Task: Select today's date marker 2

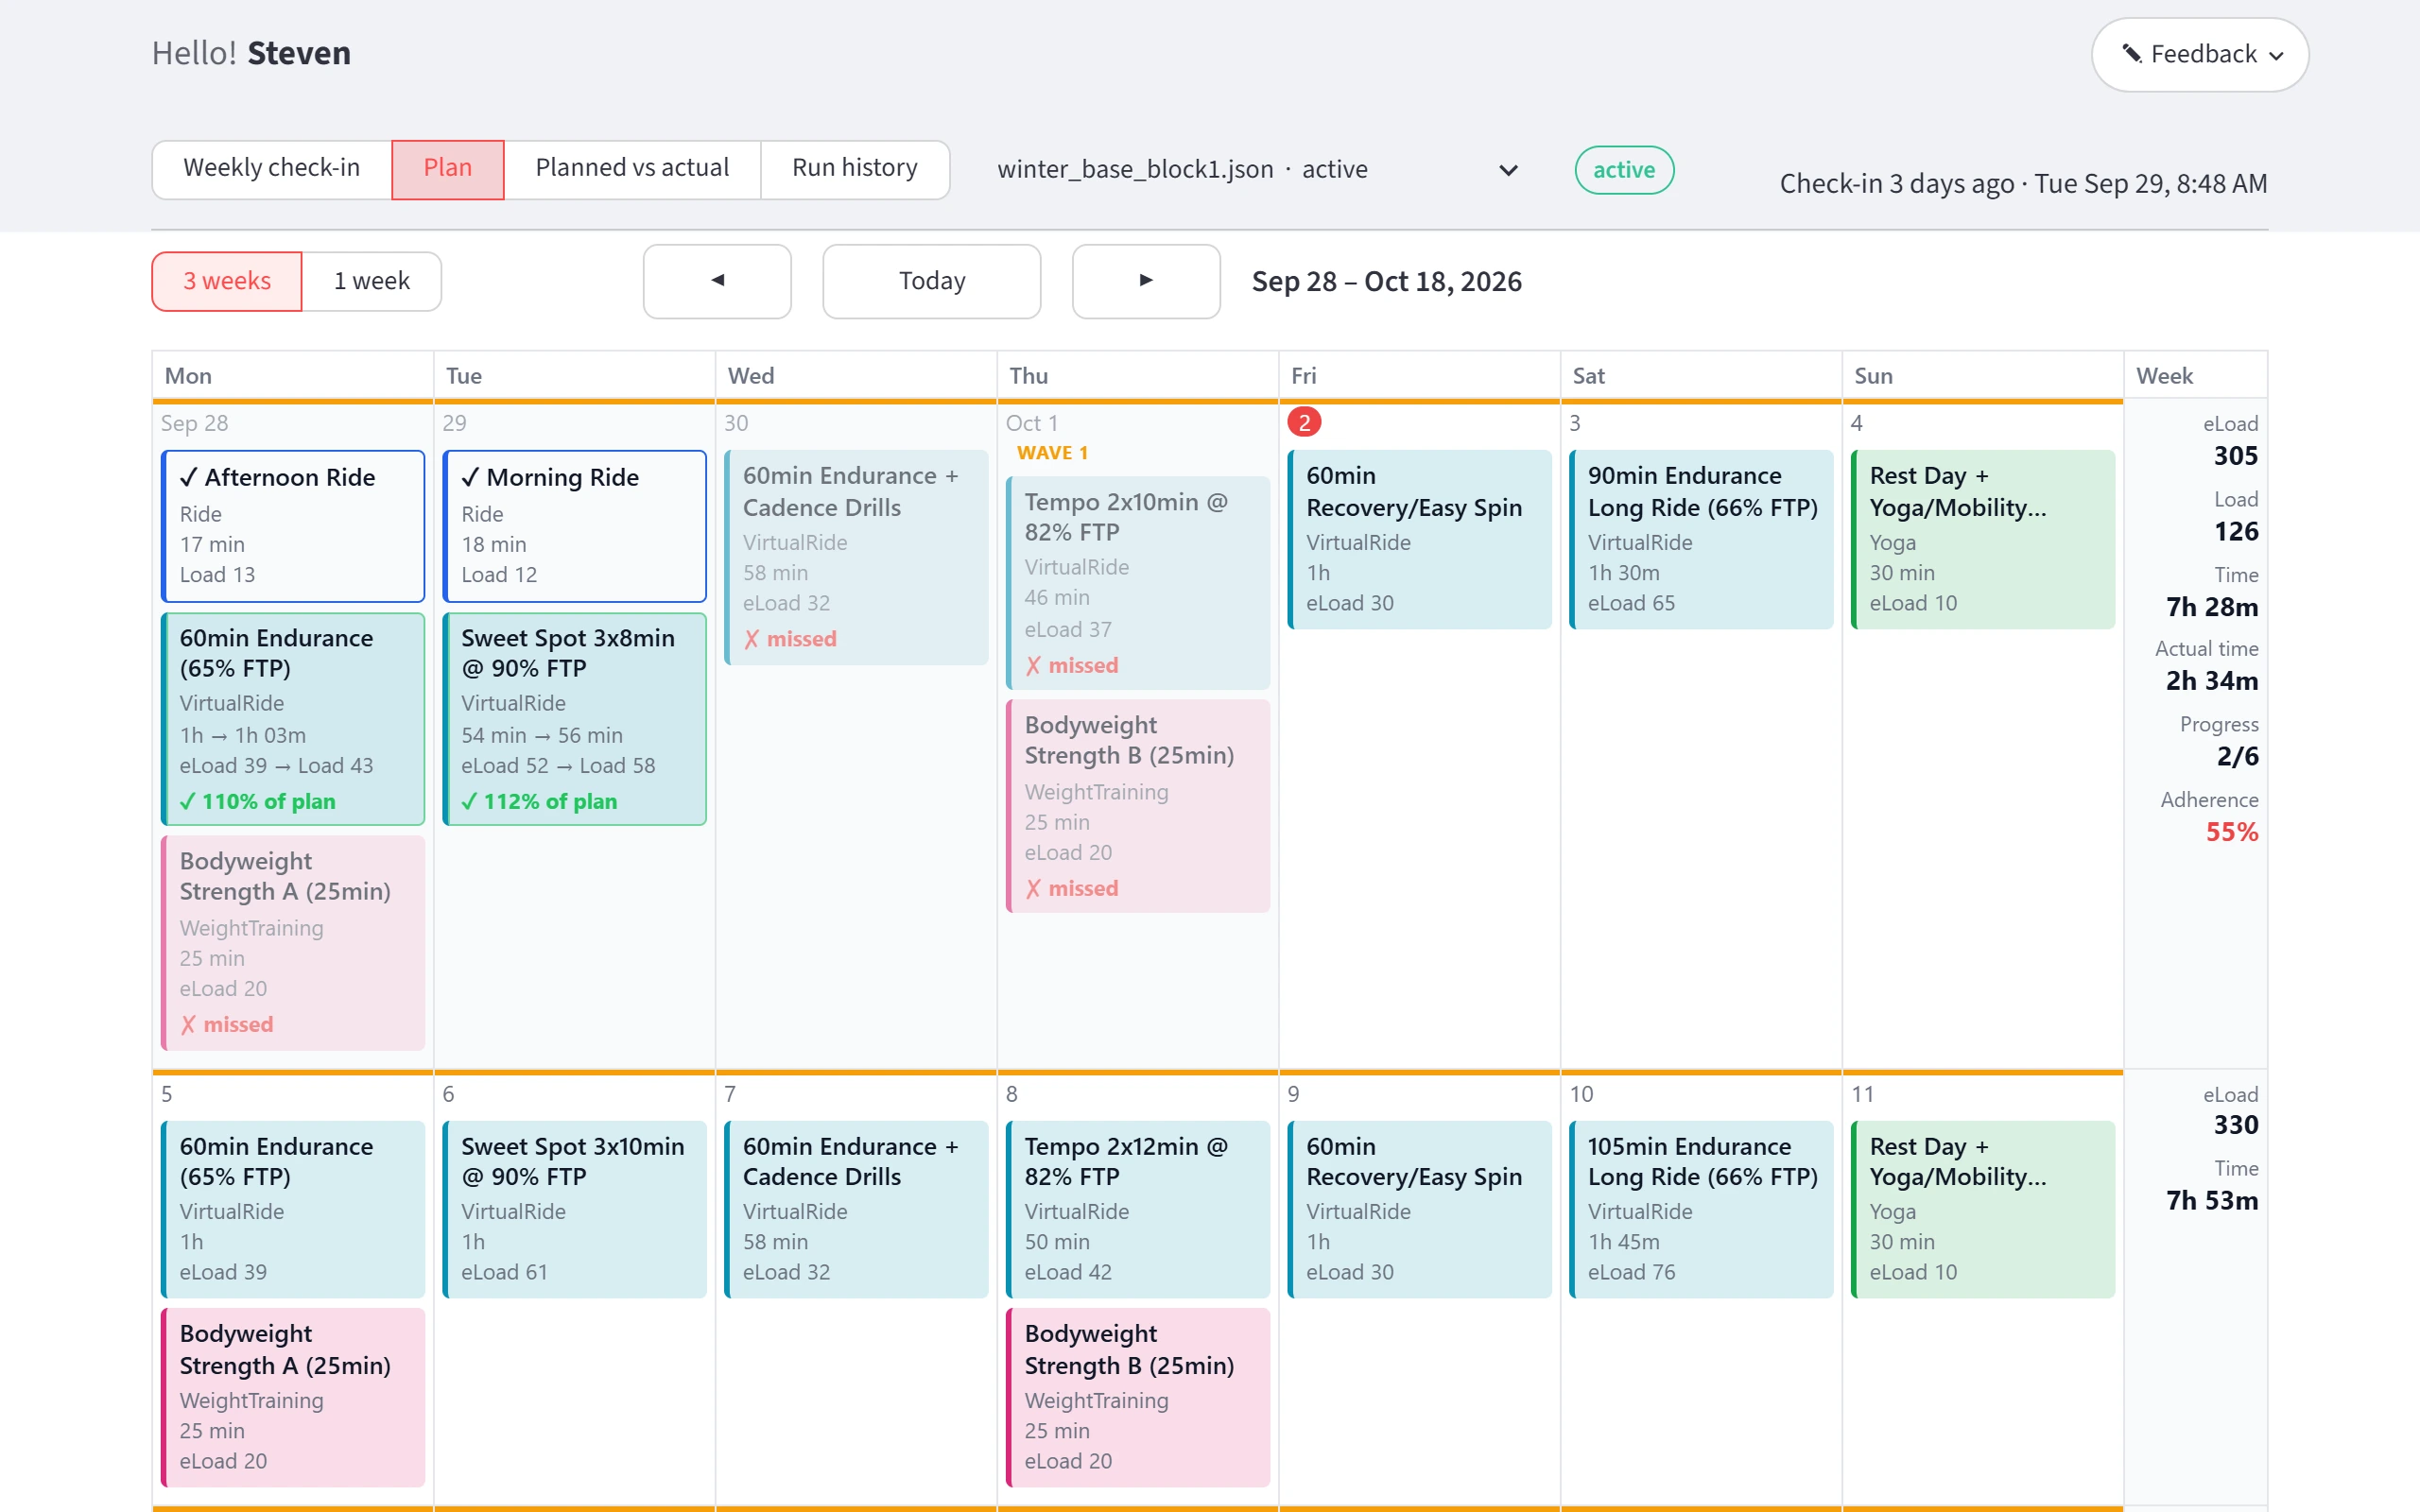Action: tap(1304, 423)
